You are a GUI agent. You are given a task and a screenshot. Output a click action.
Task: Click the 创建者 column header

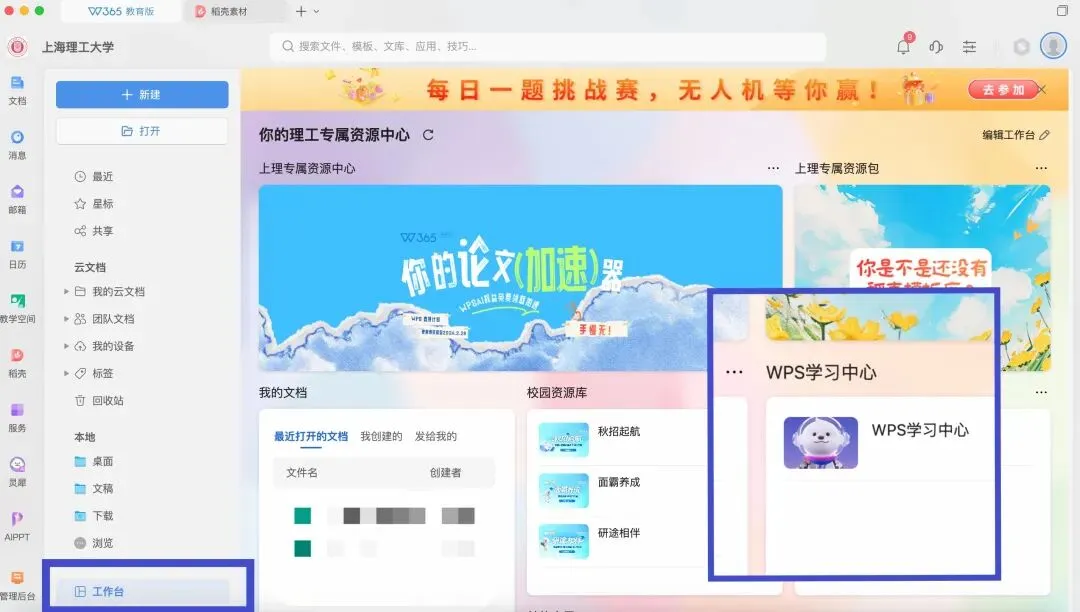pos(445,472)
